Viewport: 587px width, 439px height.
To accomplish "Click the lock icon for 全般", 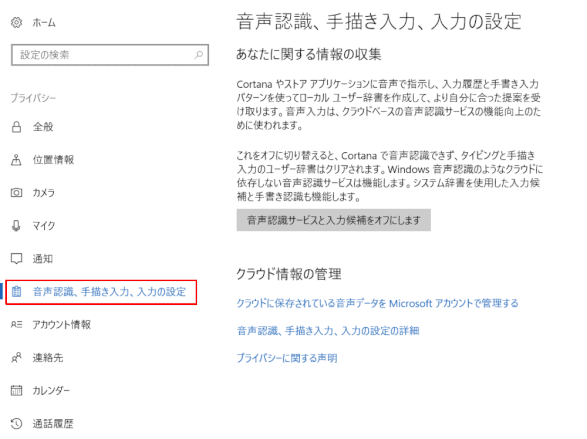I will [x=16, y=127].
